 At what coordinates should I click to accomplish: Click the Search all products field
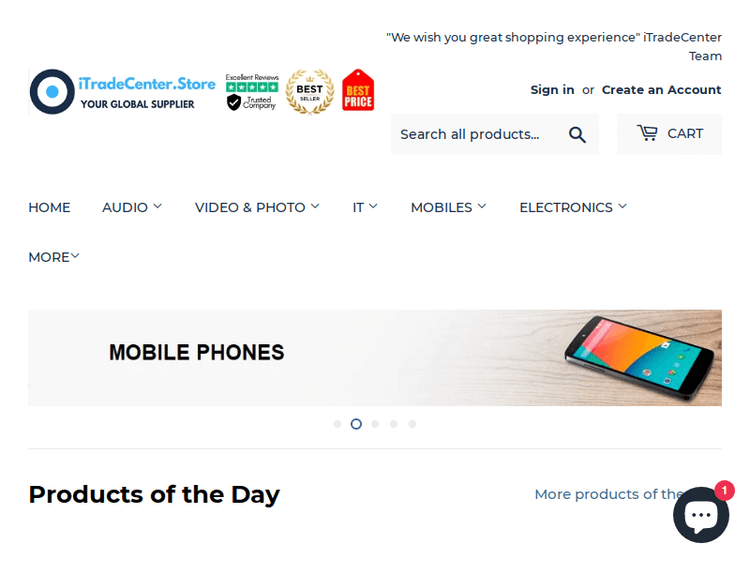[475, 134]
